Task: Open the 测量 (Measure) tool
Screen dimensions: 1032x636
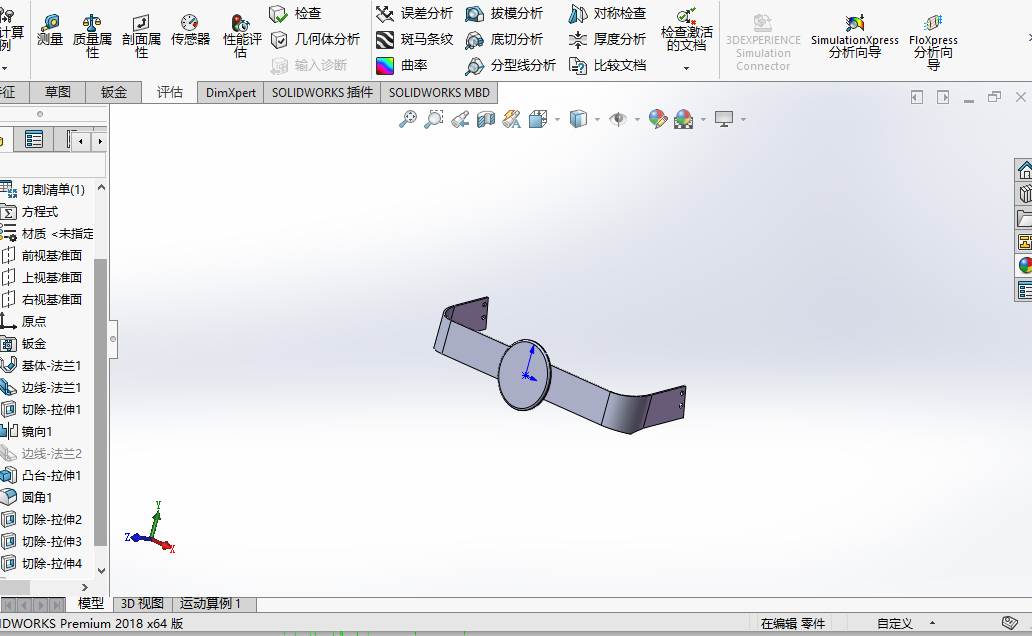Action: (49, 31)
